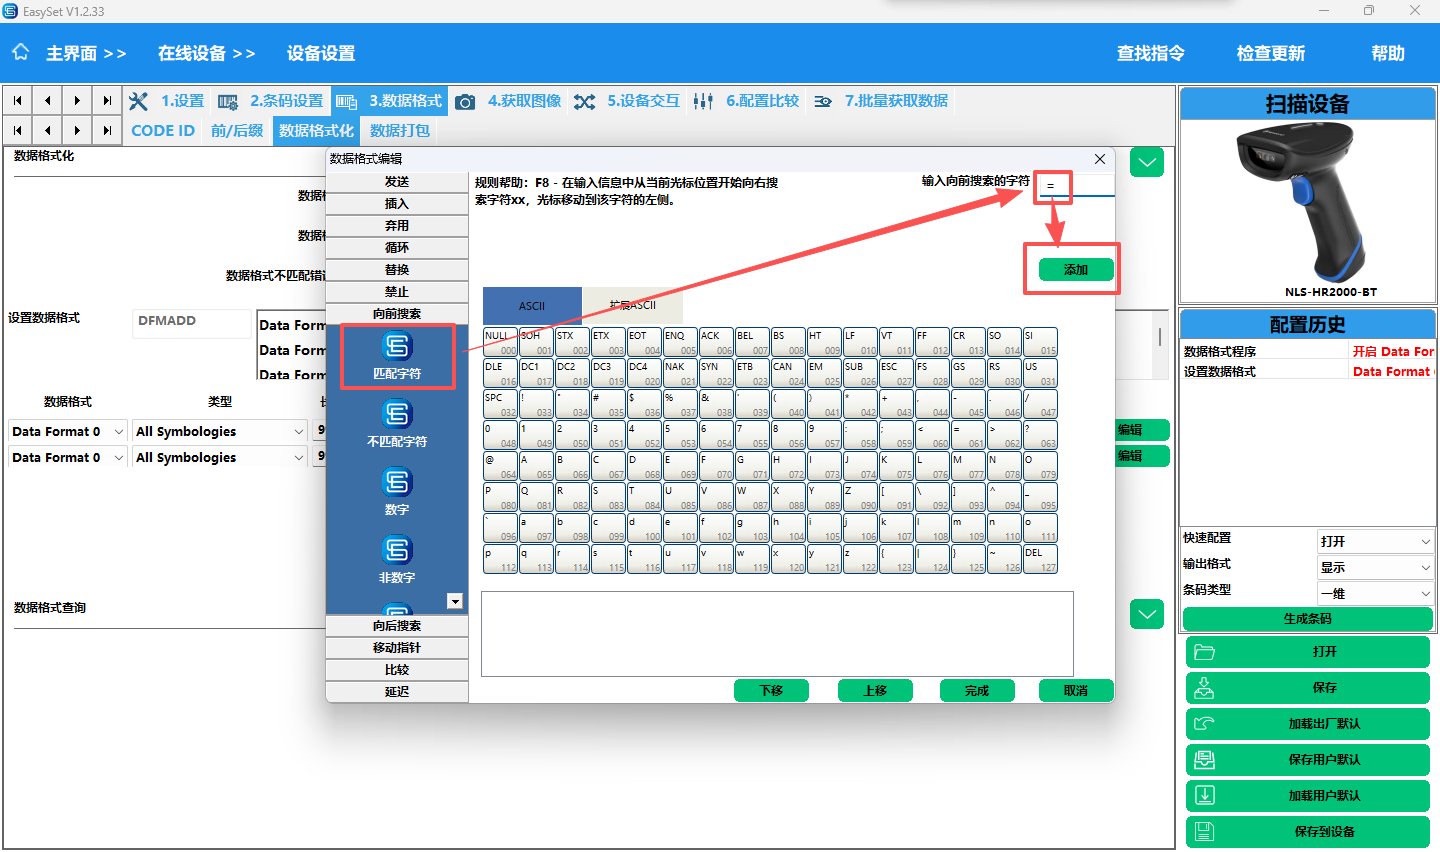Click the 保存到设备 button
This screenshot has width=1440, height=852.
pyautogui.click(x=1307, y=832)
